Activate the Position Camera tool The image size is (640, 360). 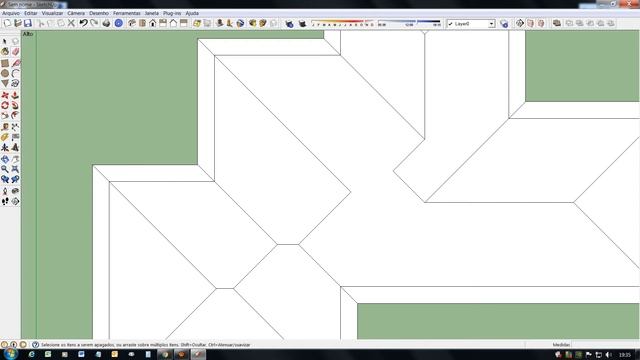(5, 191)
